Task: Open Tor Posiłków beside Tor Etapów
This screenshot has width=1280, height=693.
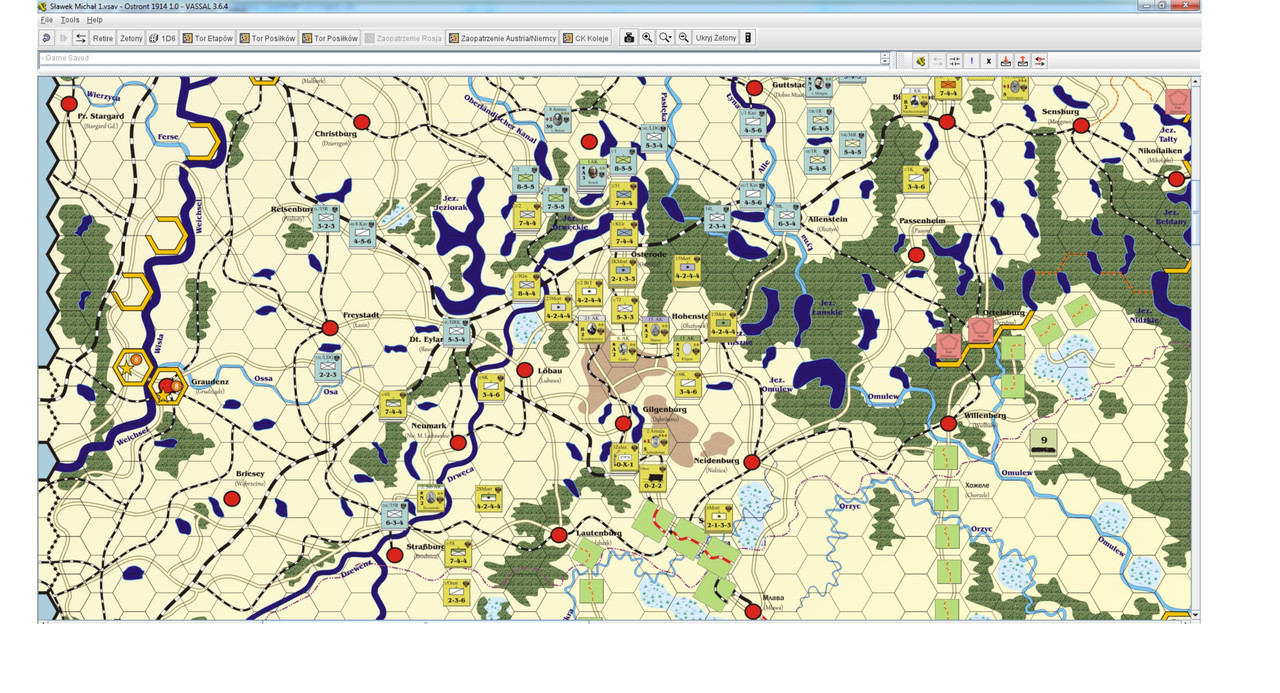Action: pyautogui.click(x=267, y=38)
